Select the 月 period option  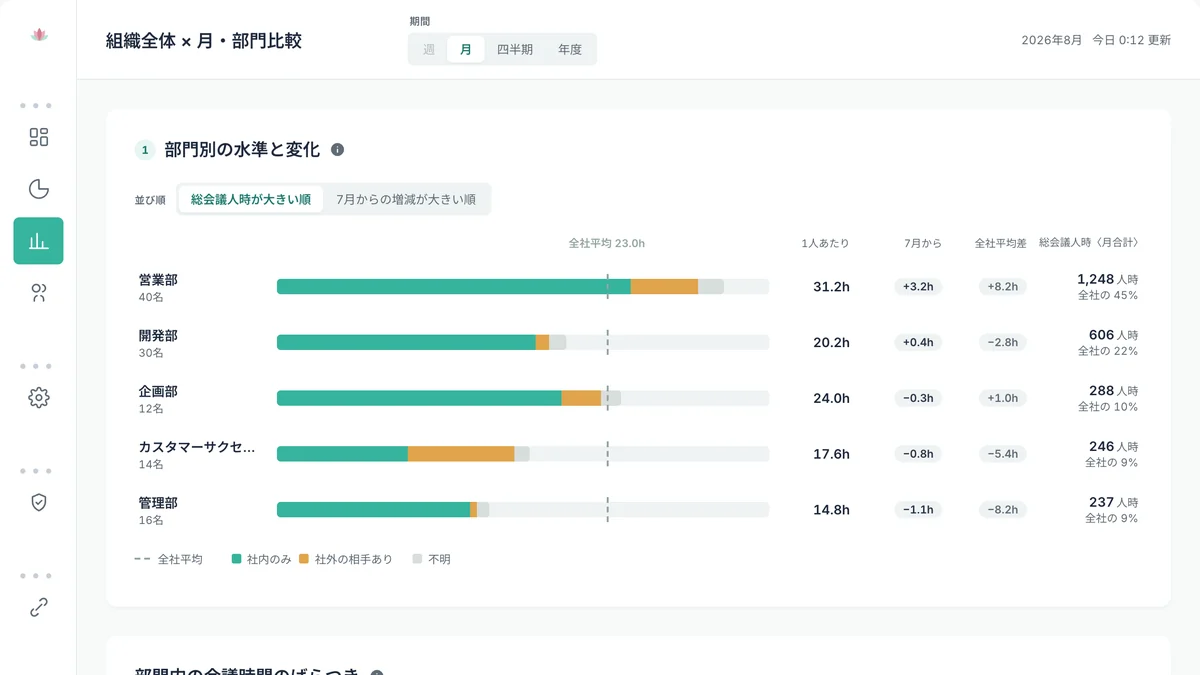(466, 49)
